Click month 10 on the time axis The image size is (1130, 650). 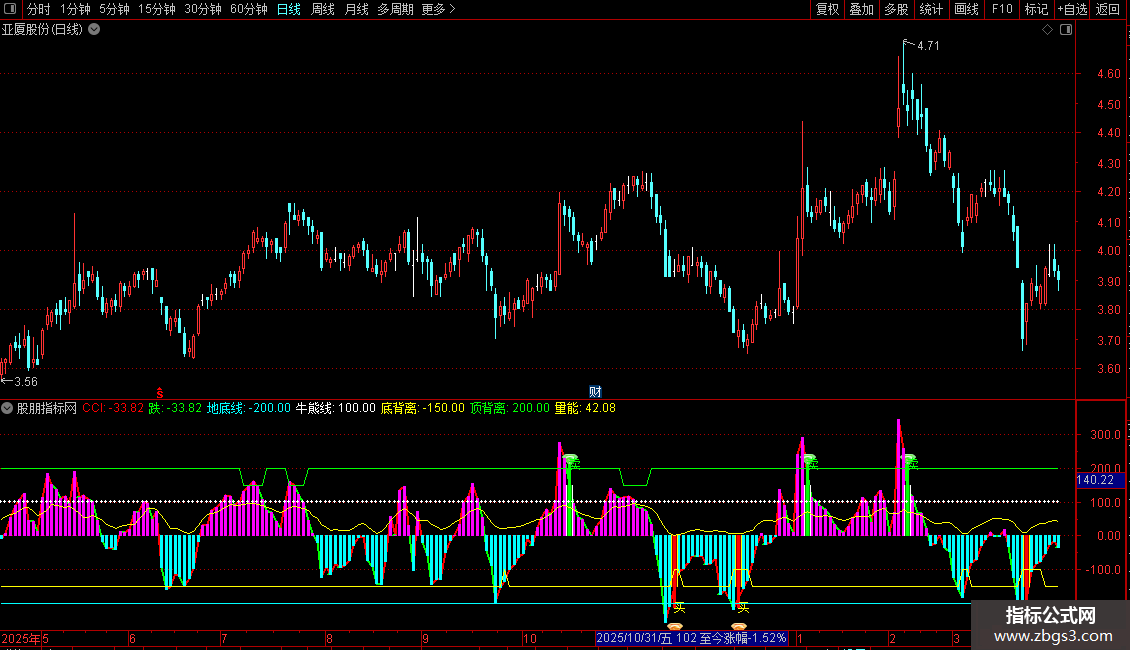(x=530, y=638)
